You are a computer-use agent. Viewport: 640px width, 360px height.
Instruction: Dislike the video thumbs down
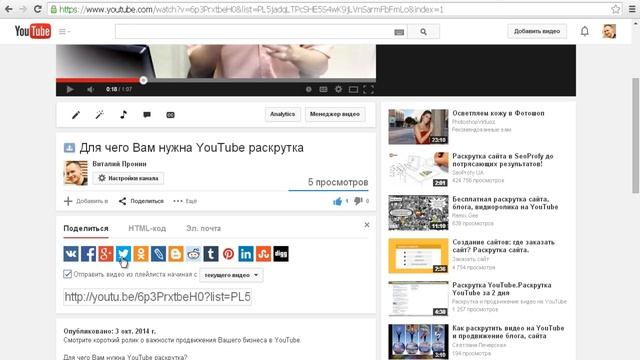358,201
